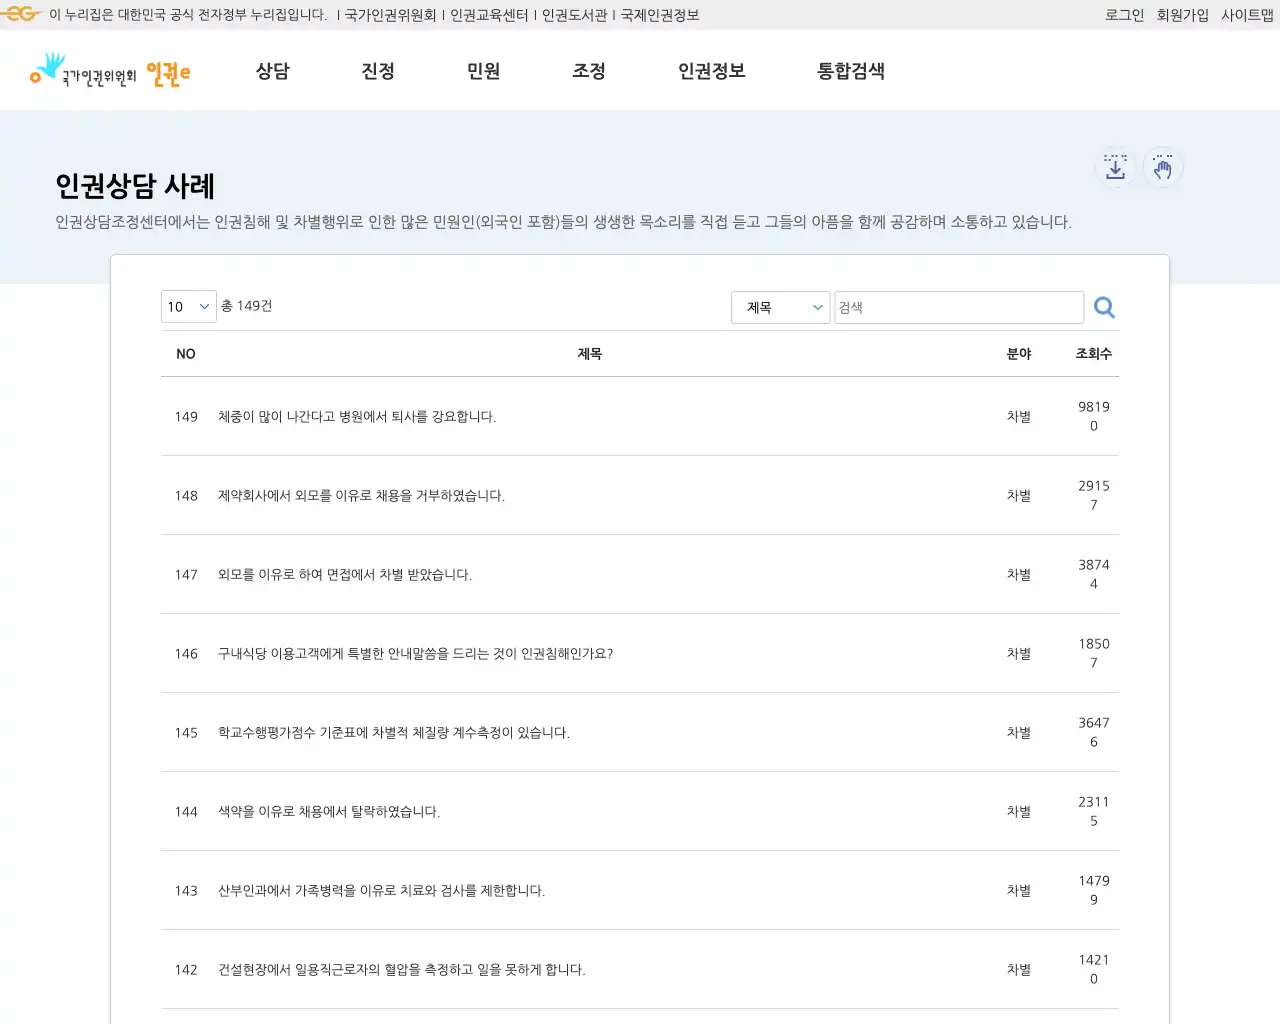The width and height of the screenshot is (1280, 1024).
Task: Open the 제목 search field dropdown
Action: pos(780,307)
